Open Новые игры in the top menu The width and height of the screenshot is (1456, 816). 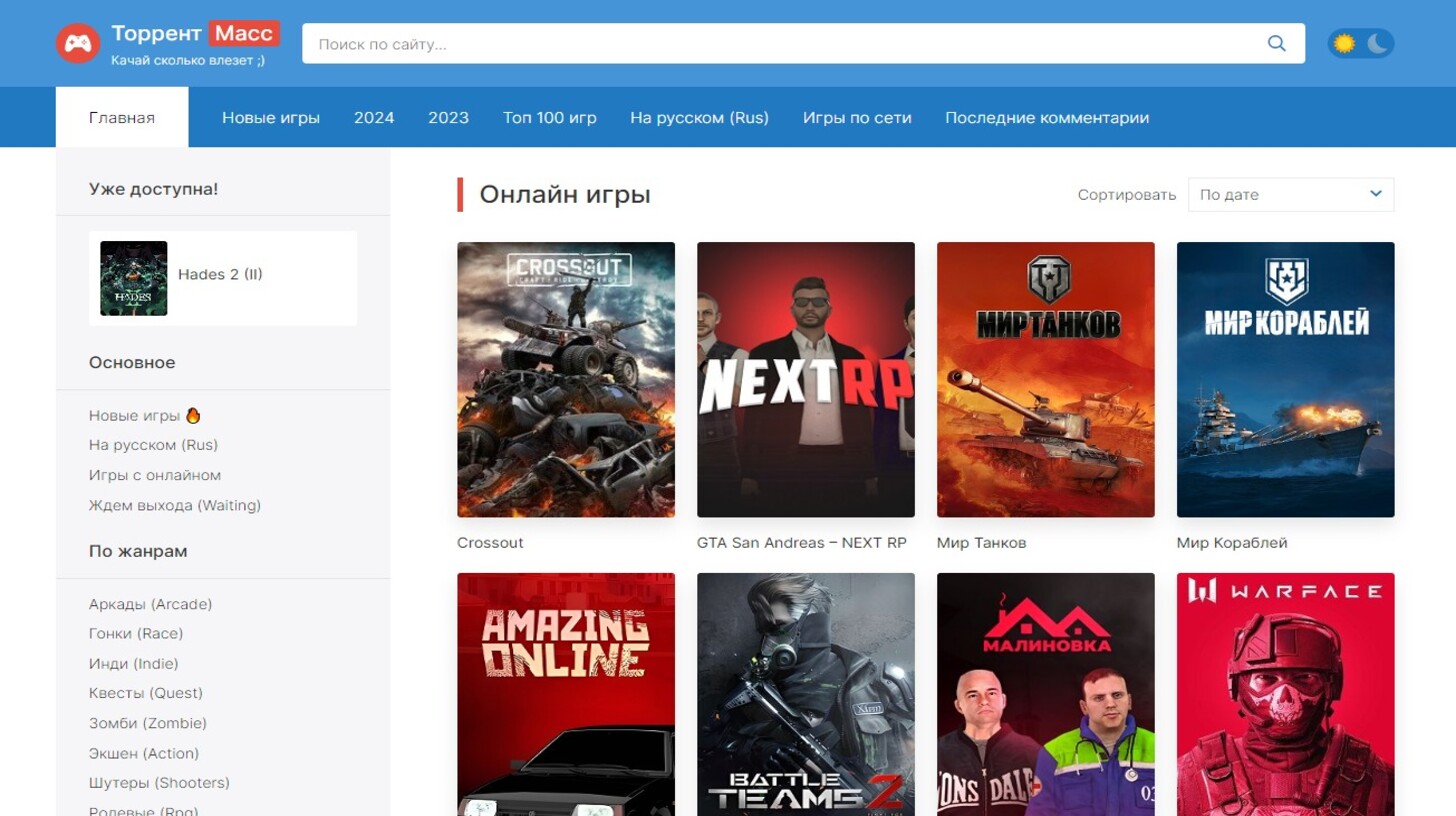[271, 117]
